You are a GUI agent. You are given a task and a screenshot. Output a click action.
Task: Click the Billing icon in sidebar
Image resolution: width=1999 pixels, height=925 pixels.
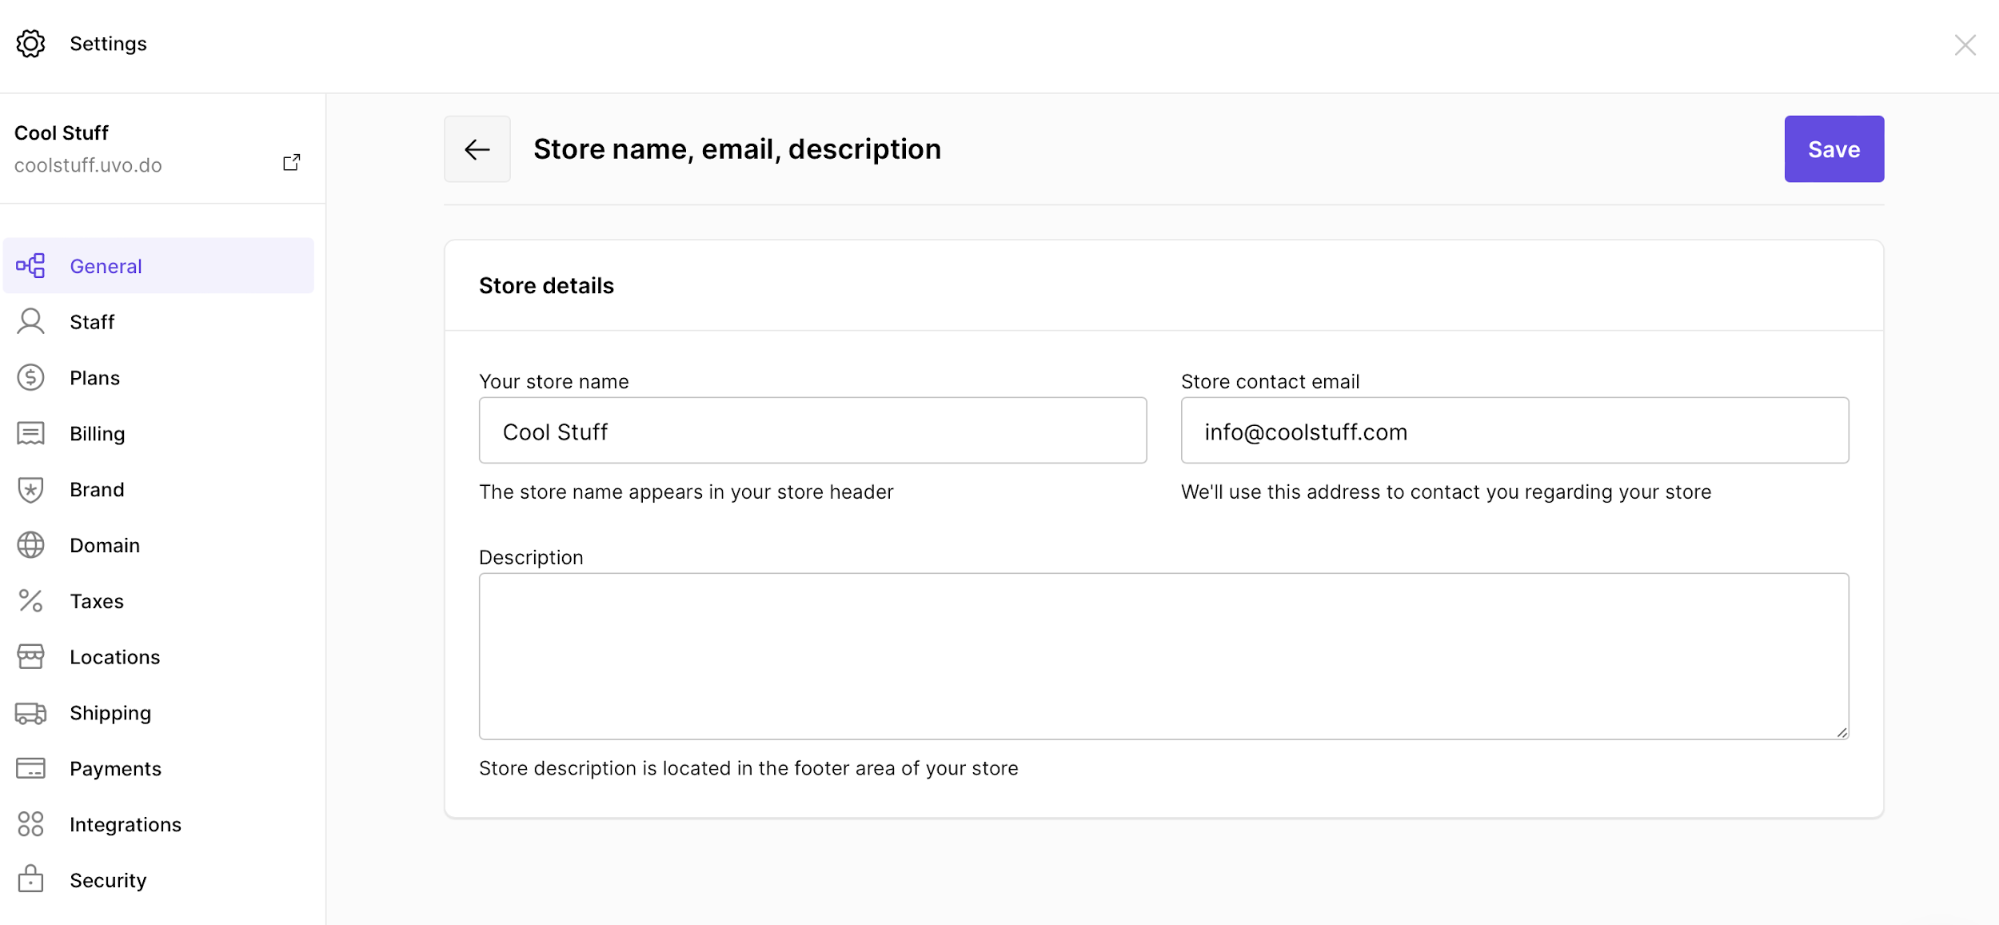[31, 433]
